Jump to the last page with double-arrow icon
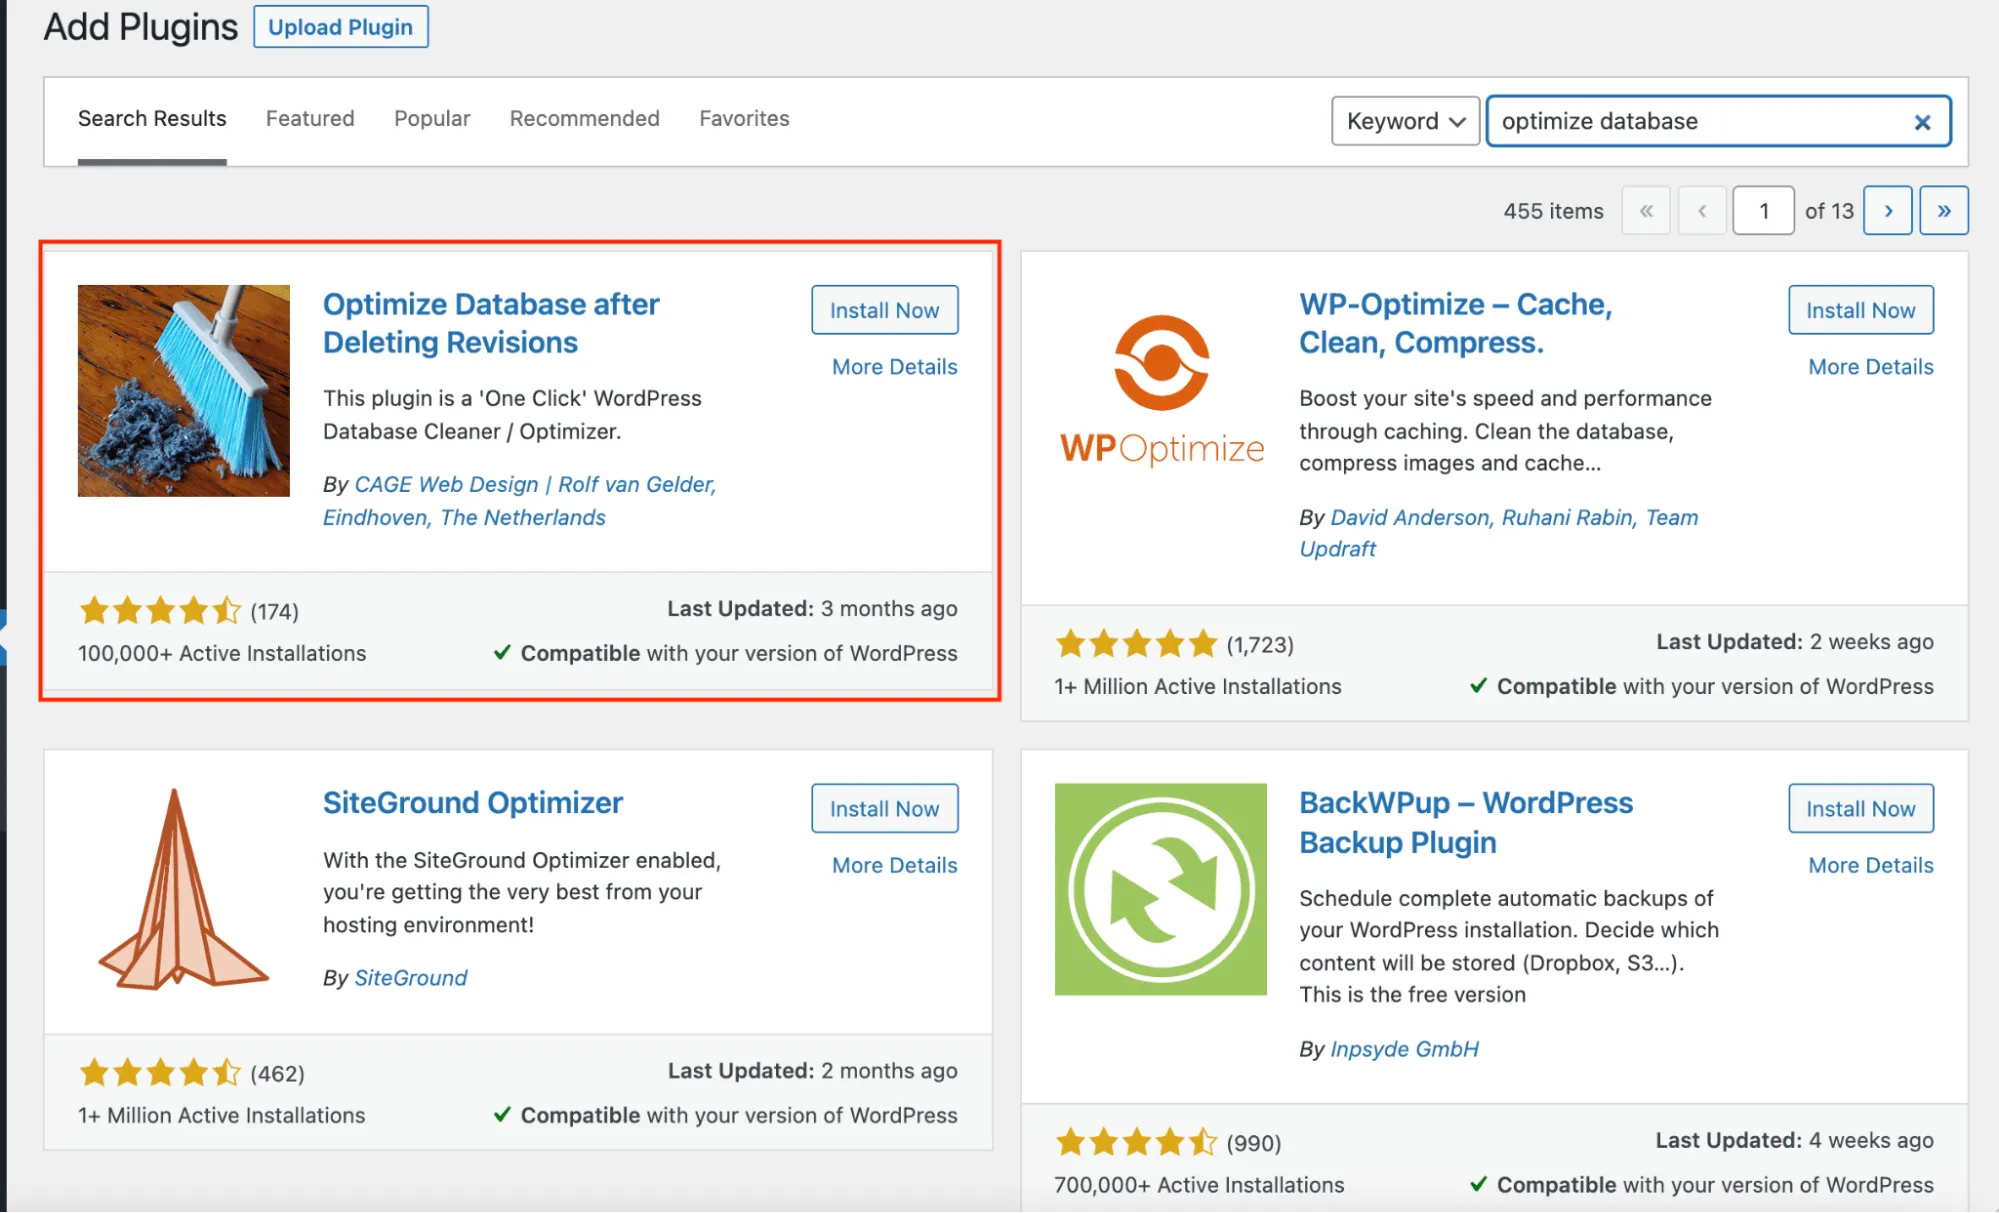This screenshot has width=1999, height=1213. pos(1944,210)
